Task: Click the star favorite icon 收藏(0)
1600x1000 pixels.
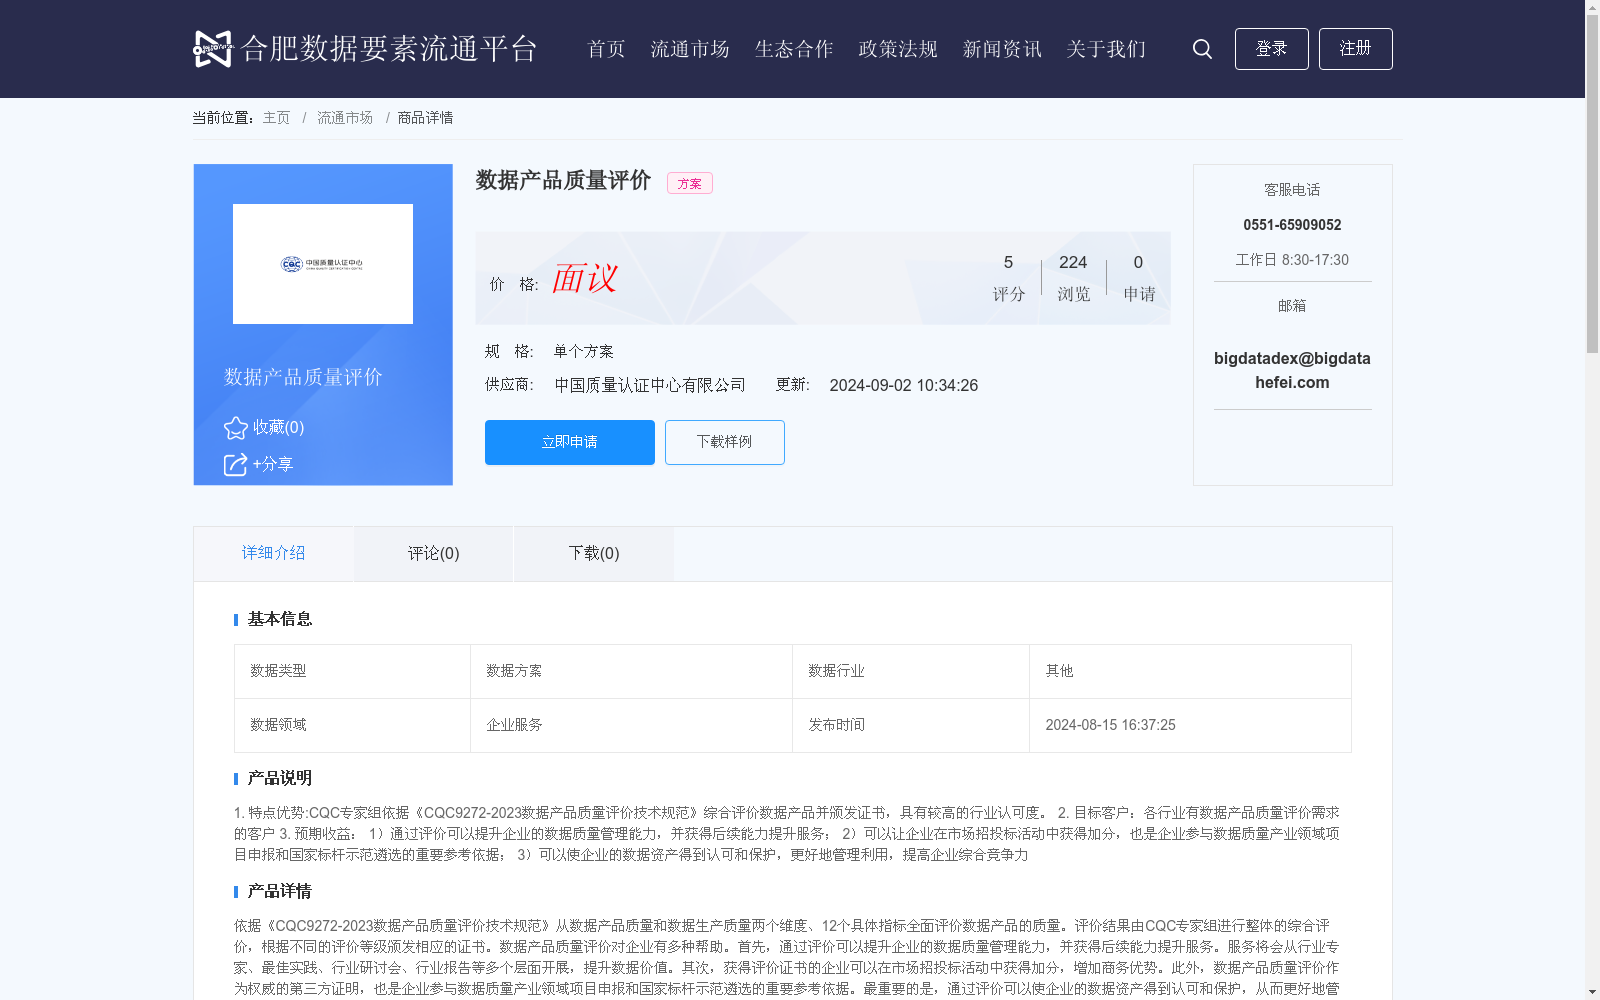Action: 236,428
